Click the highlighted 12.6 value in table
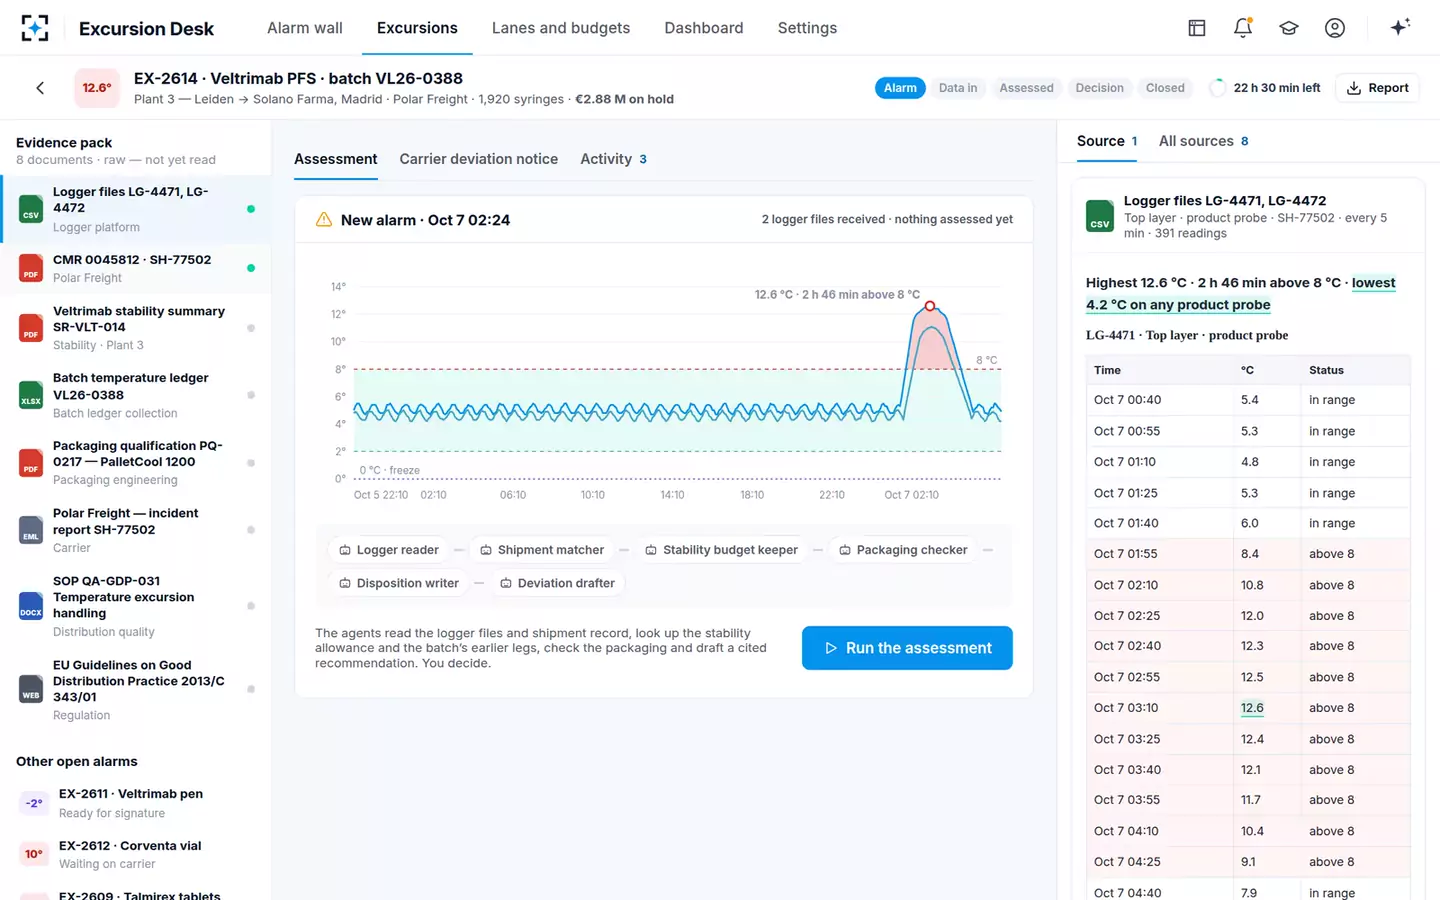 [1252, 708]
